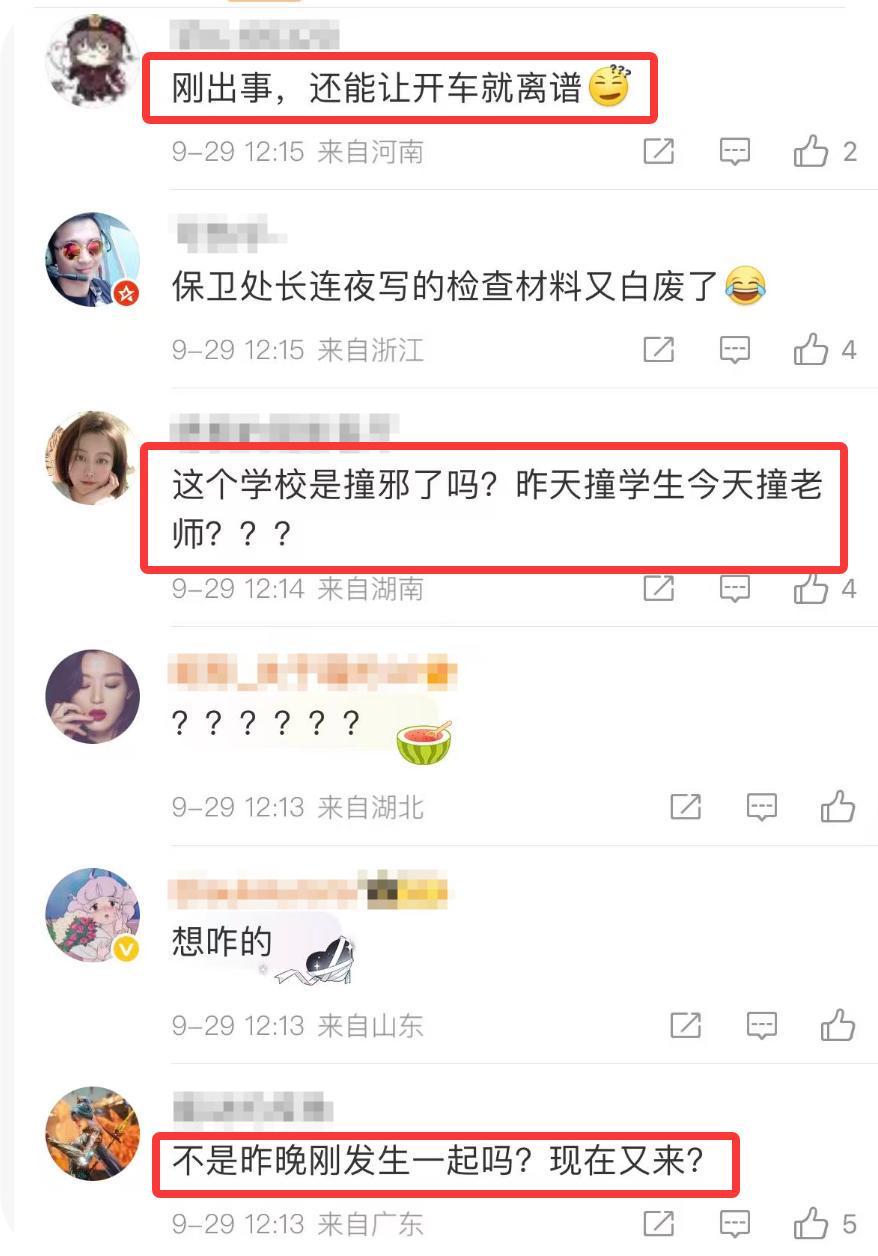Image resolution: width=878 pixels, height=1256 pixels.
Task: Repost the comment from 河南
Action: [658, 152]
